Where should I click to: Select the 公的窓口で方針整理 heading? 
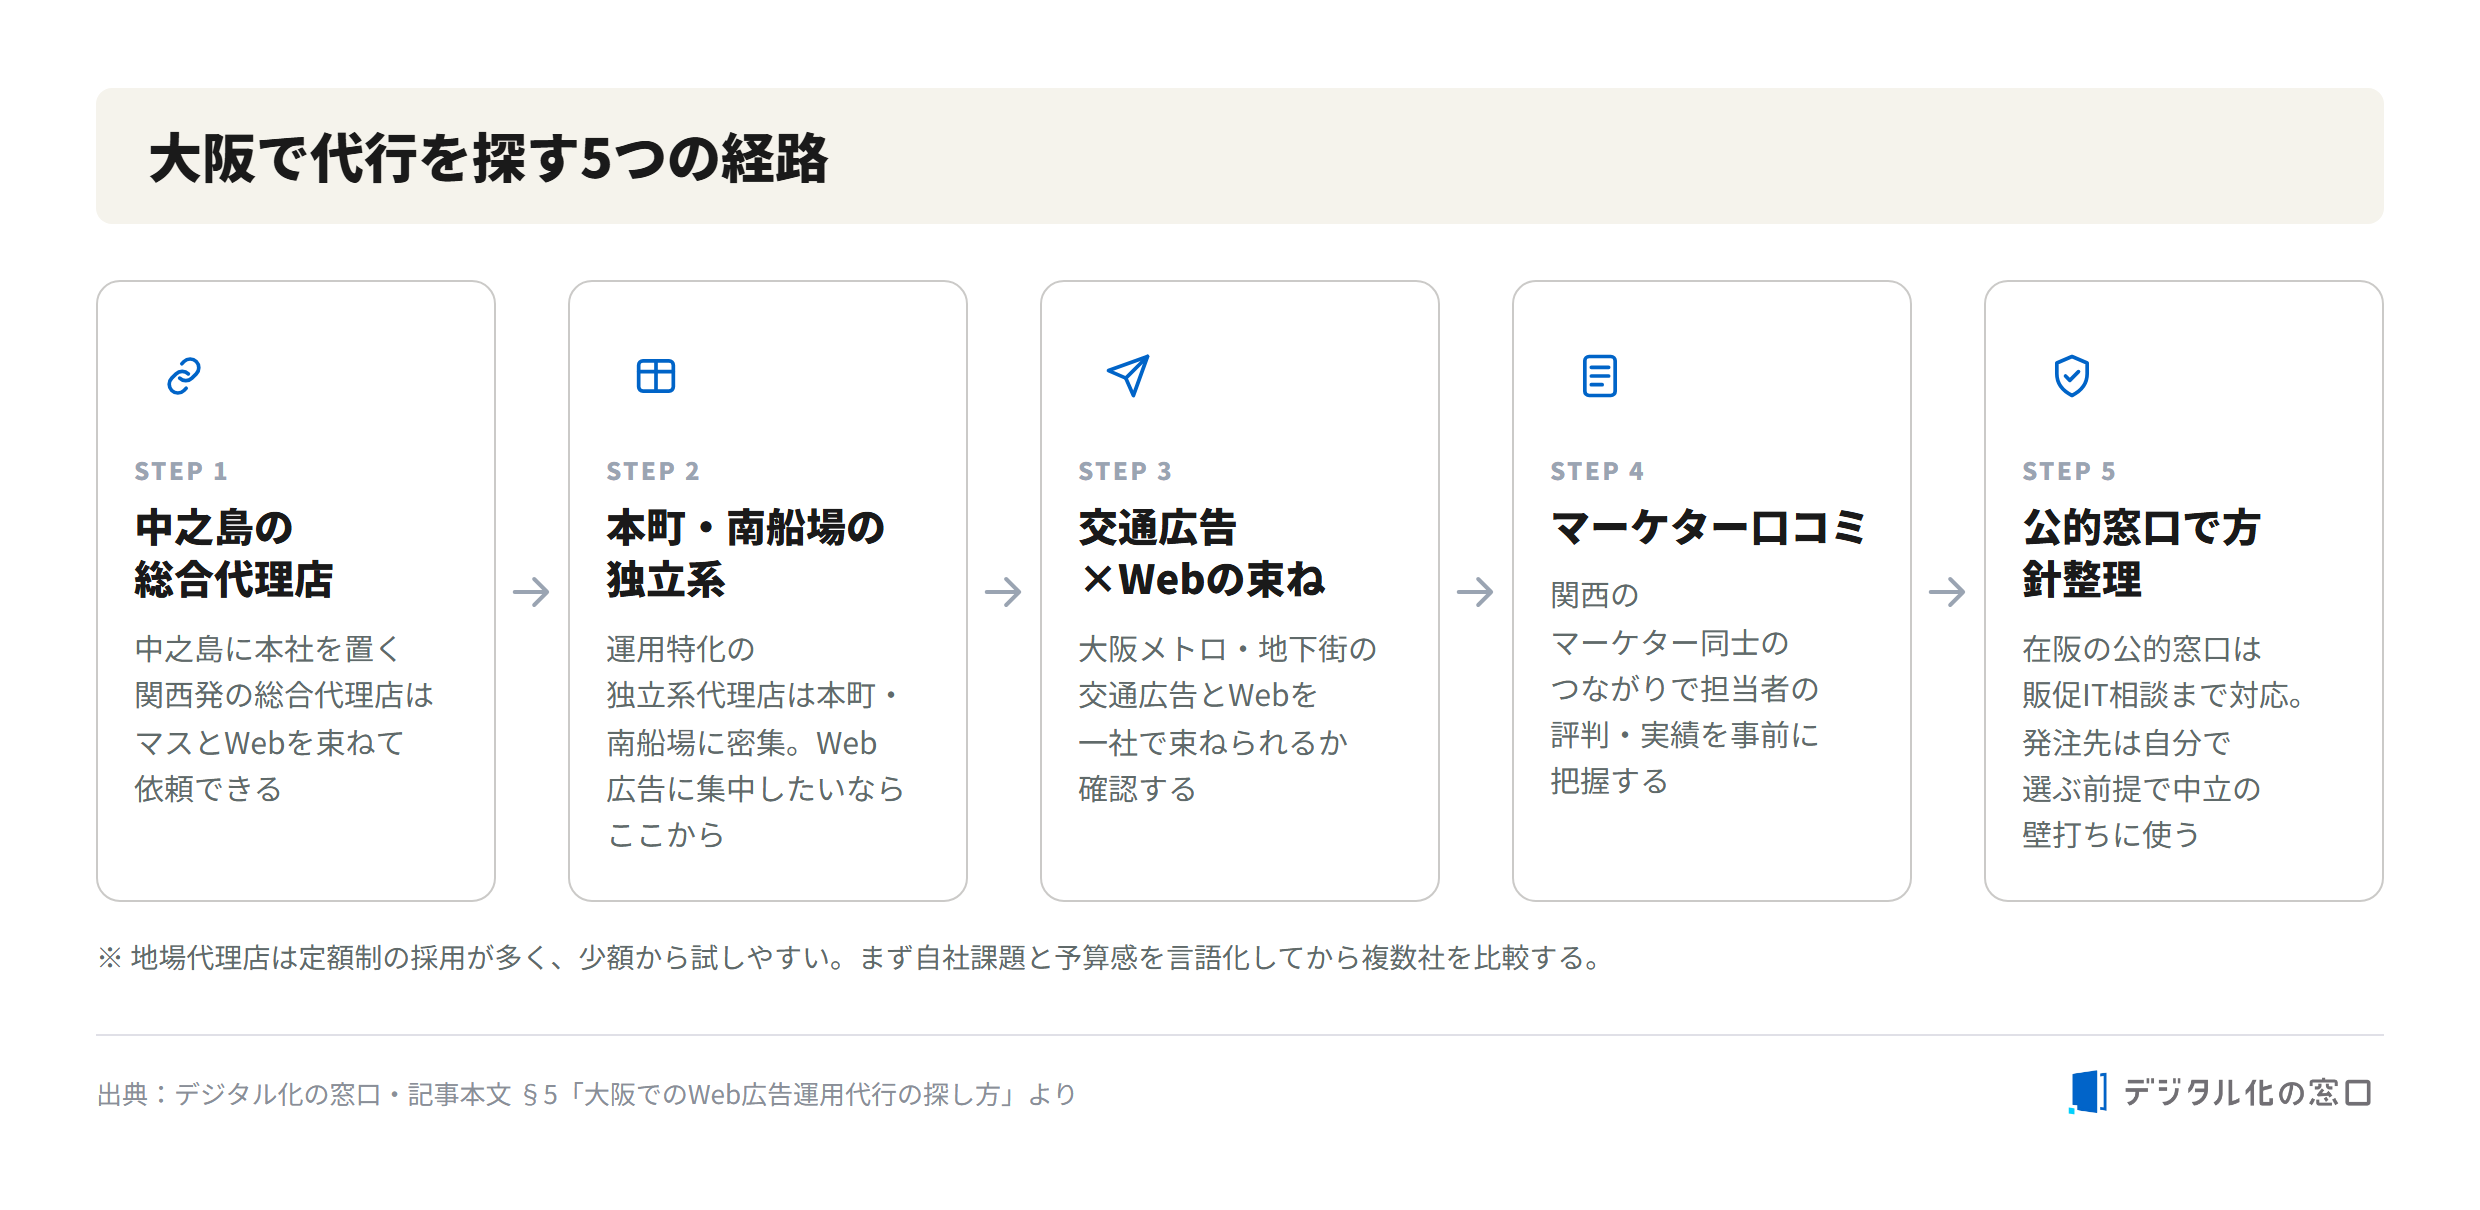pos(2141,553)
